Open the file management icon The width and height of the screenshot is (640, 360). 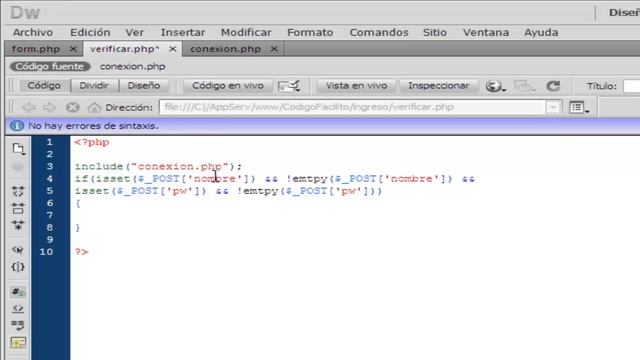(x=524, y=86)
